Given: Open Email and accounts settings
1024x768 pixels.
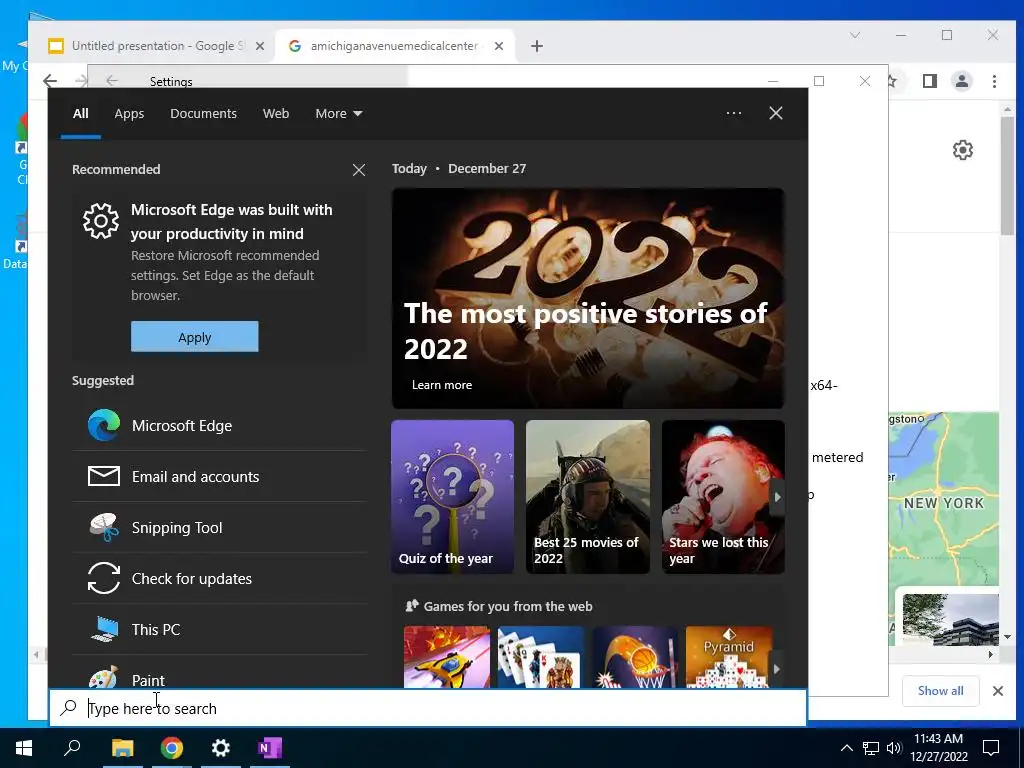Looking at the screenshot, I should [x=219, y=477].
